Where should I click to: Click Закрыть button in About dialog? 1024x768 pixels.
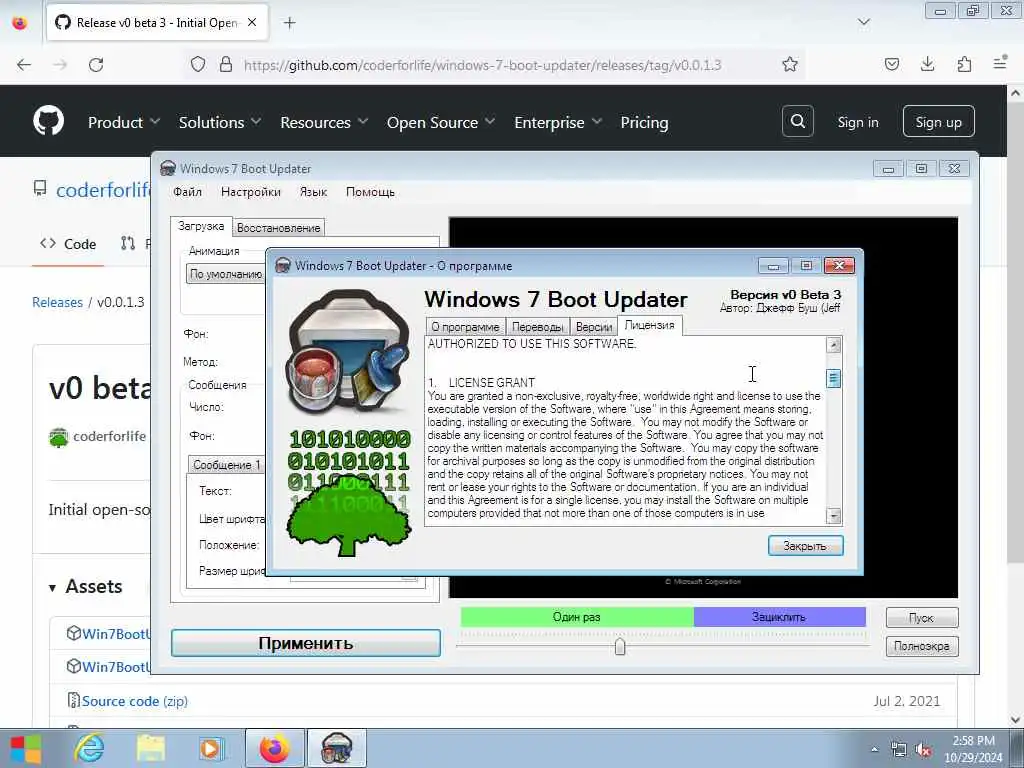click(805, 545)
